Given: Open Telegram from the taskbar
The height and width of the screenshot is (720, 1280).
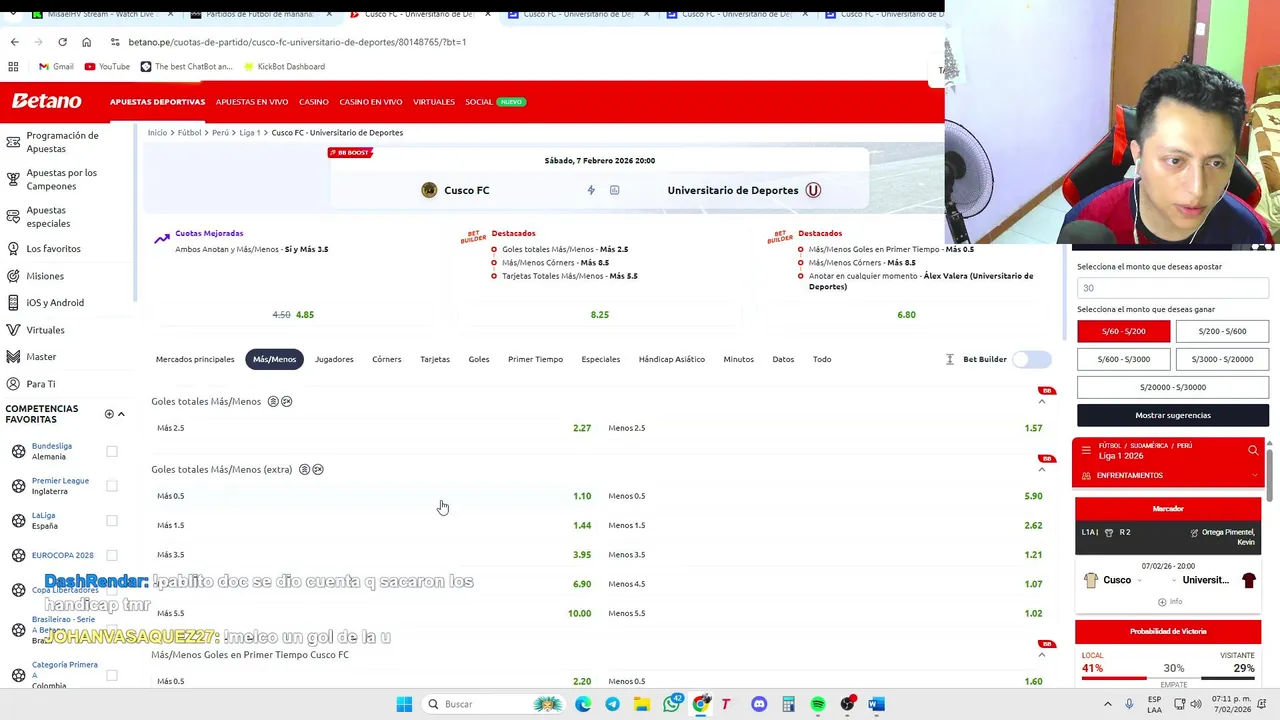Looking at the screenshot, I should 612,704.
